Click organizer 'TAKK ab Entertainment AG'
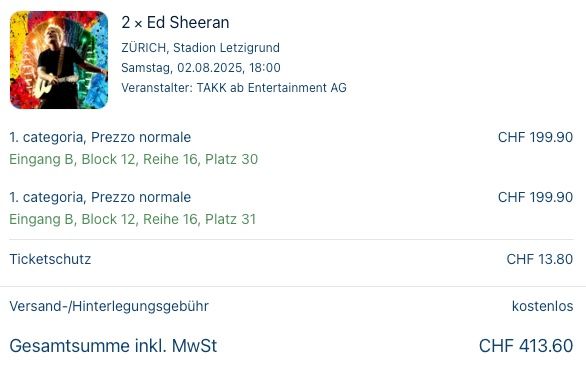 [x=272, y=88]
